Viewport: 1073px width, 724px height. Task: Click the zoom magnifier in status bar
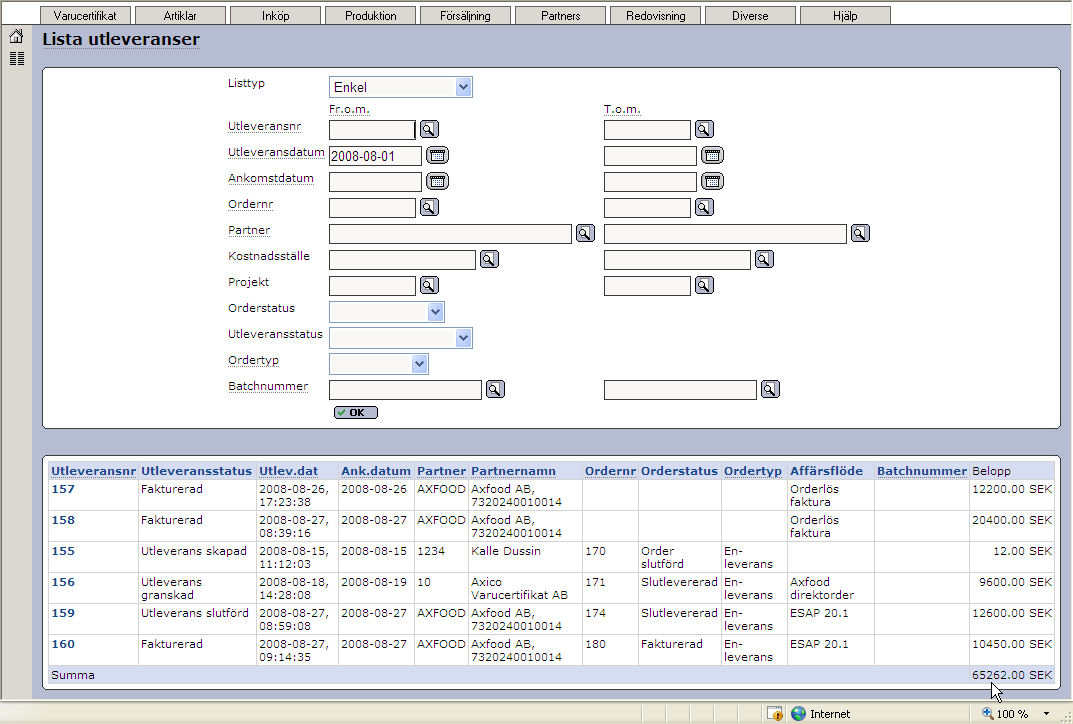tap(987, 713)
